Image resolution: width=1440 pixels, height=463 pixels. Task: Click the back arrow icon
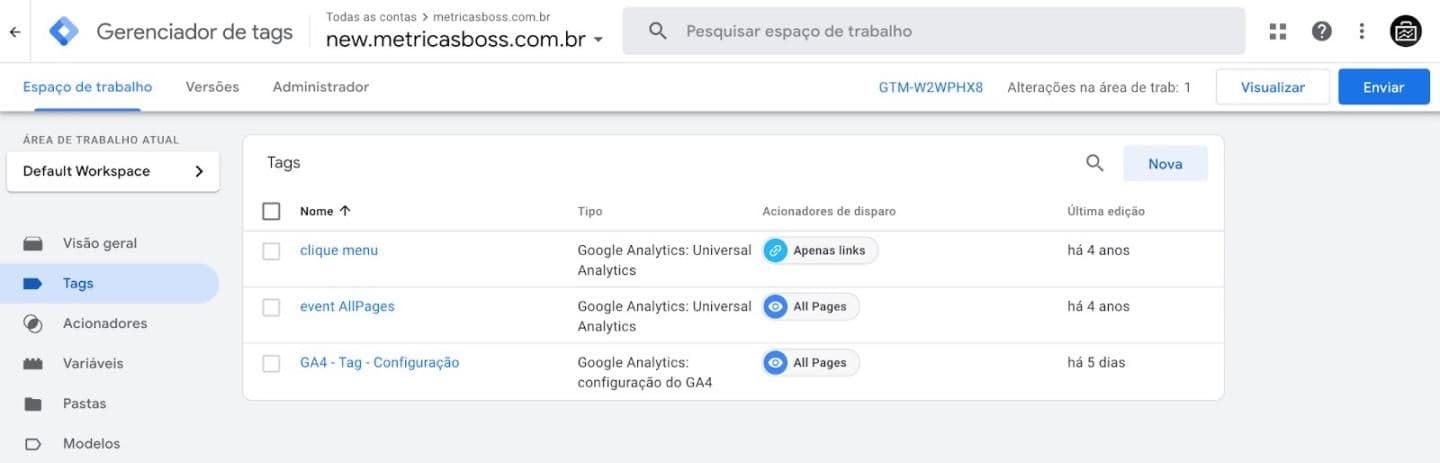point(15,31)
